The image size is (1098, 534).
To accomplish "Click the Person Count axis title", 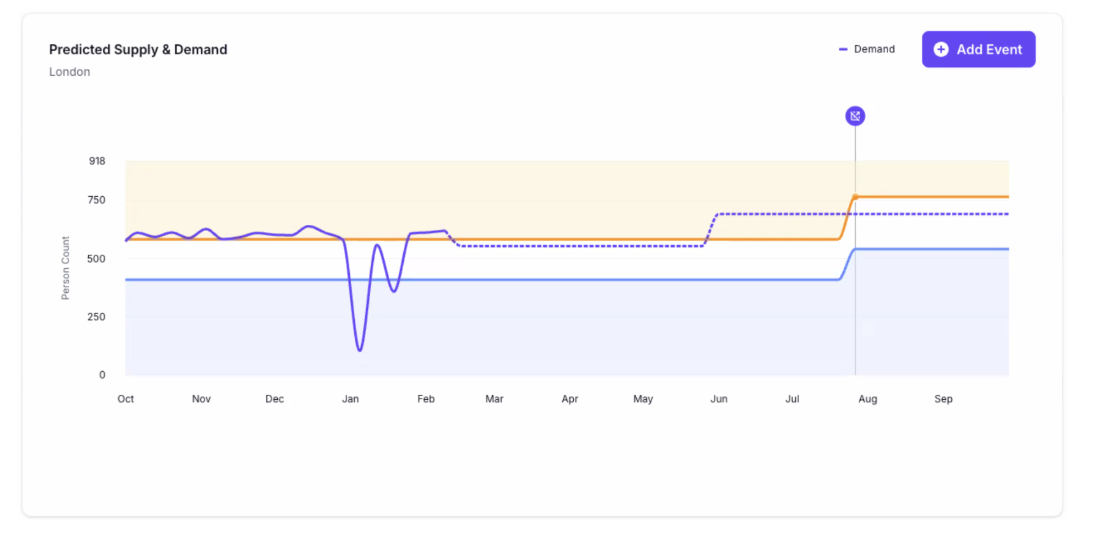I will tap(66, 268).
